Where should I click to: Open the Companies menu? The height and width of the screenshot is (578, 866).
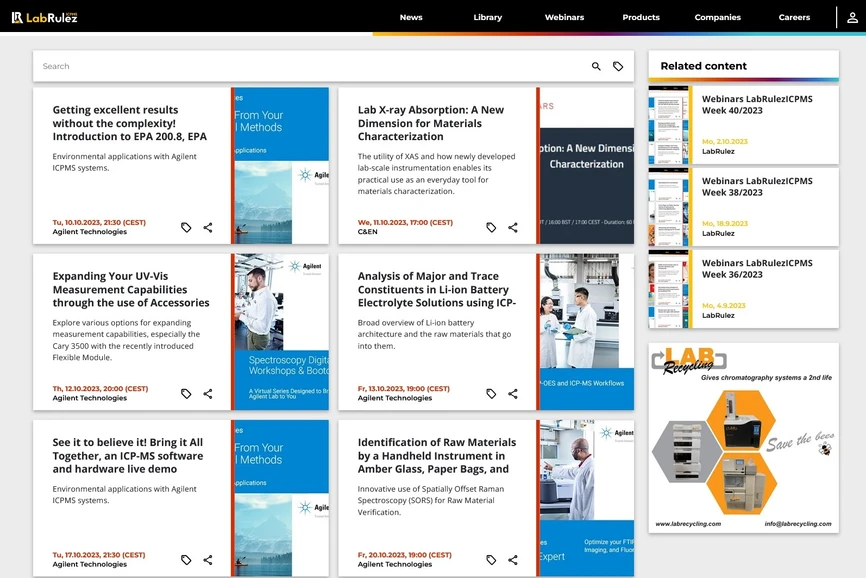[x=717, y=17]
